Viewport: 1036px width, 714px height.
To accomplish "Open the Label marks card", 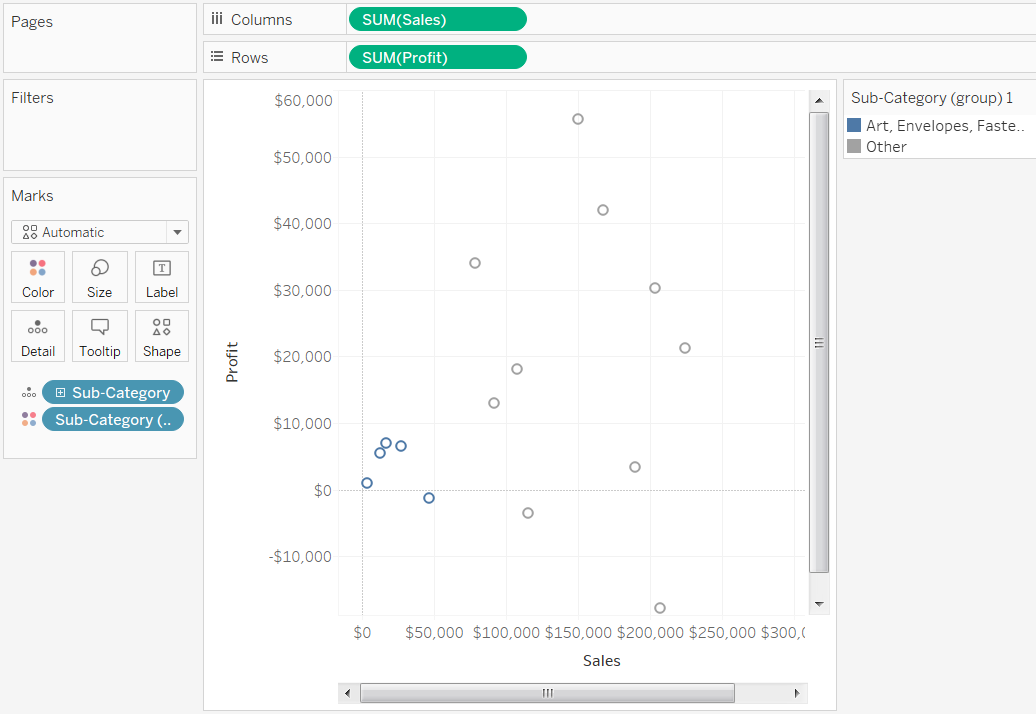I will pos(162,277).
